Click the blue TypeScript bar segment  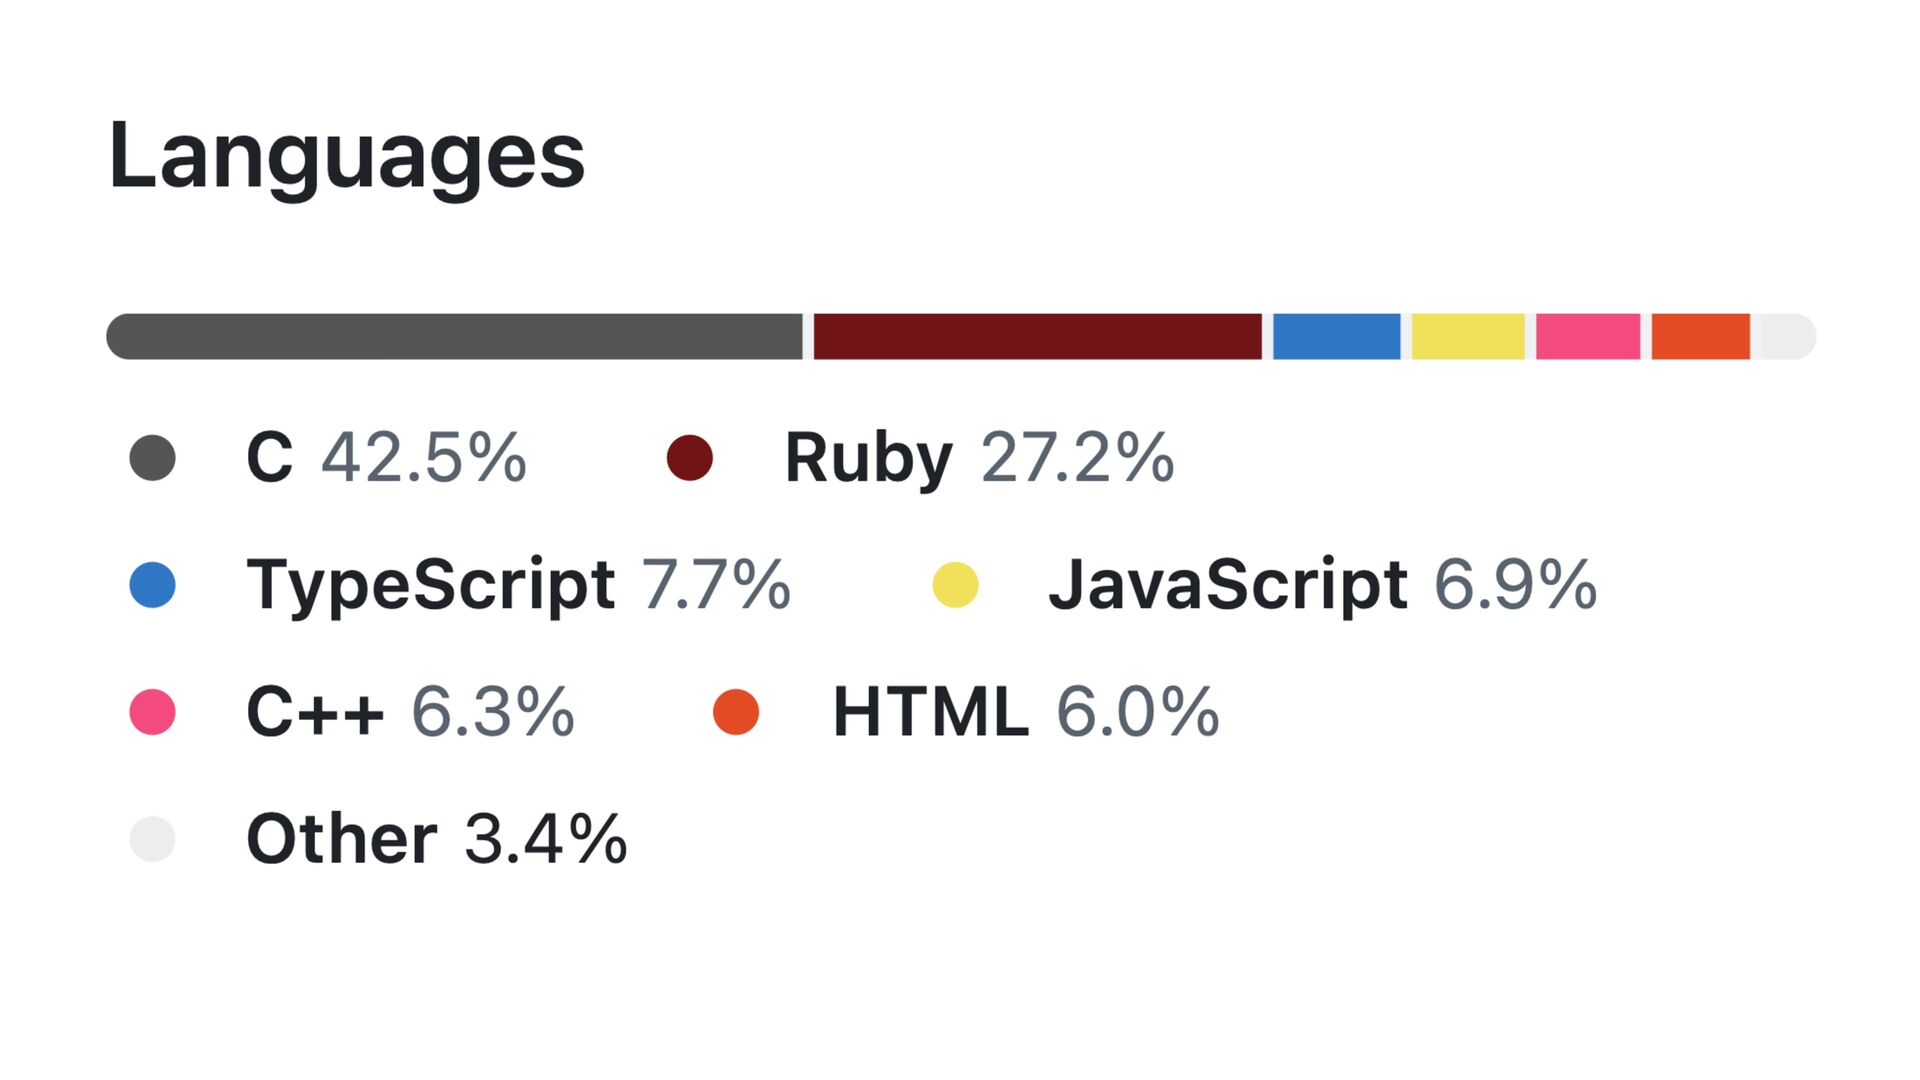[1336, 336]
